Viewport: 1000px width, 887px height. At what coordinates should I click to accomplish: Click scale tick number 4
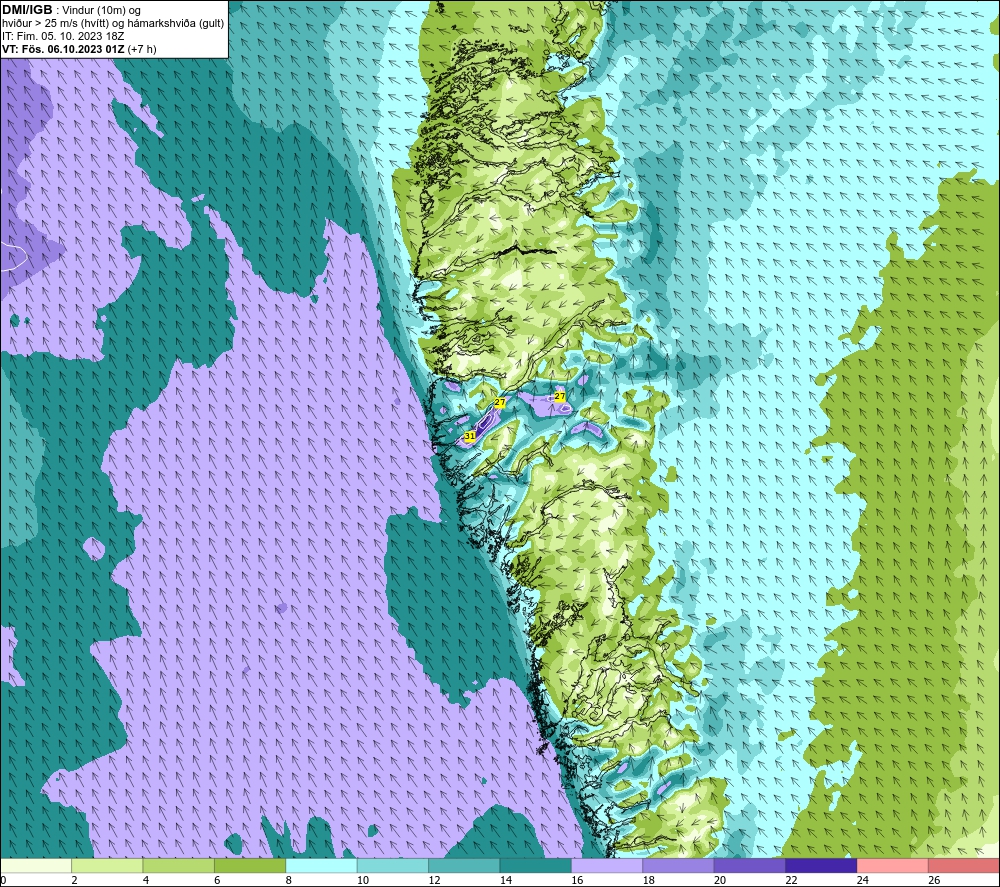tap(146, 880)
